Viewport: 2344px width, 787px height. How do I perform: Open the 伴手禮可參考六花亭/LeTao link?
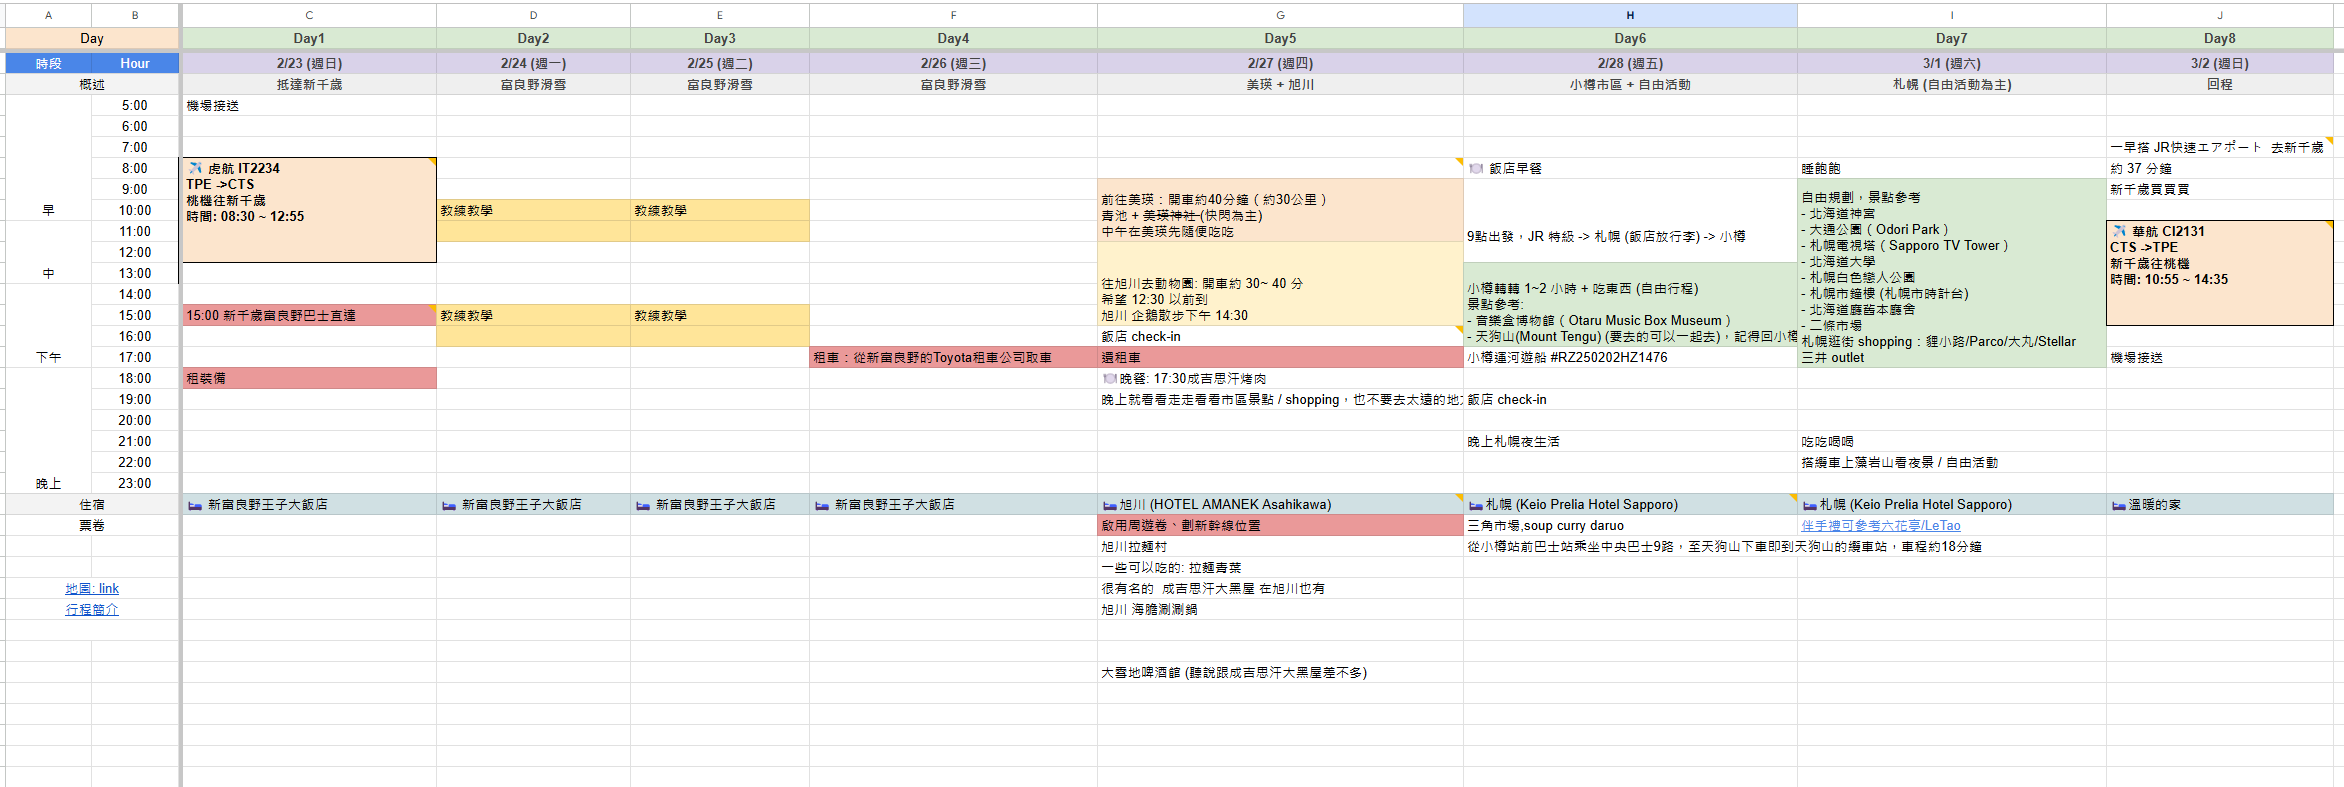tap(1880, 525)
